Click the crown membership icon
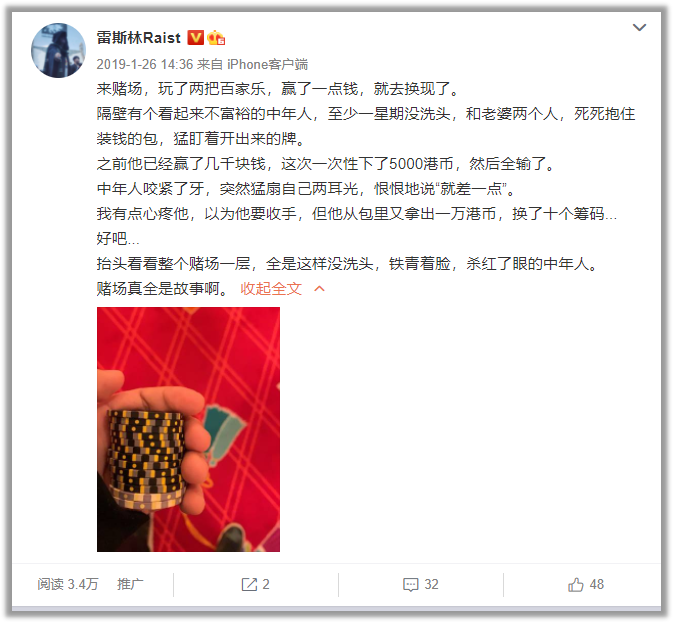The height and width of the screenshot is (623, 674). point(216,38)
